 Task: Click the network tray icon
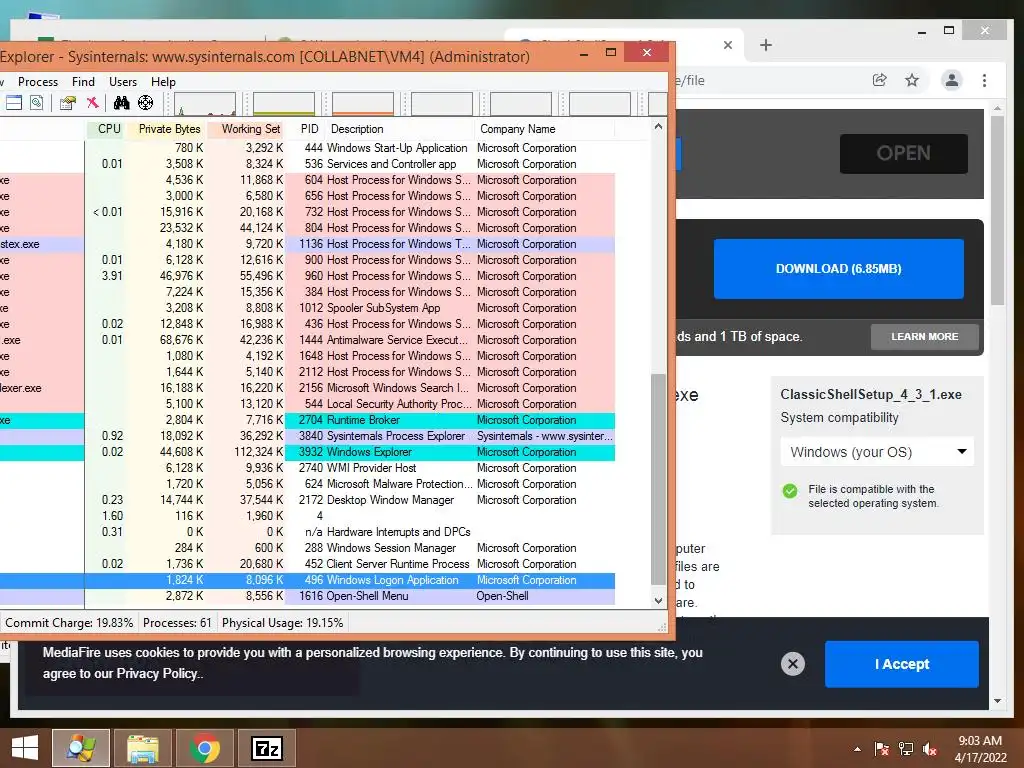906,749
